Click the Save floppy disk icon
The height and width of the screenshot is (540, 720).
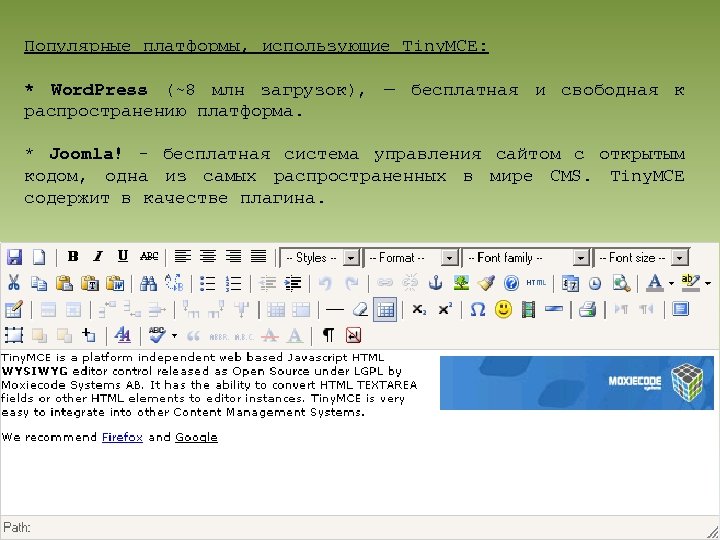coord(14,257)
